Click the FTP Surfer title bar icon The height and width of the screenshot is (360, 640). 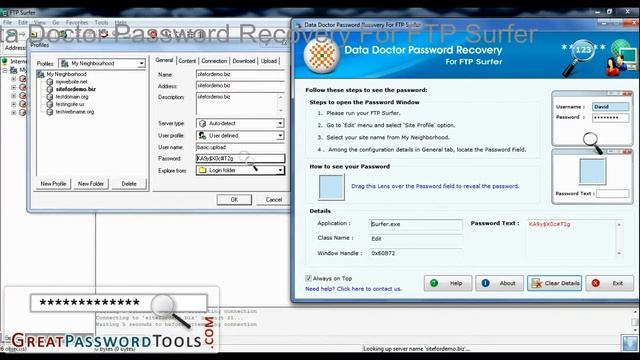[x=5, y=12]
